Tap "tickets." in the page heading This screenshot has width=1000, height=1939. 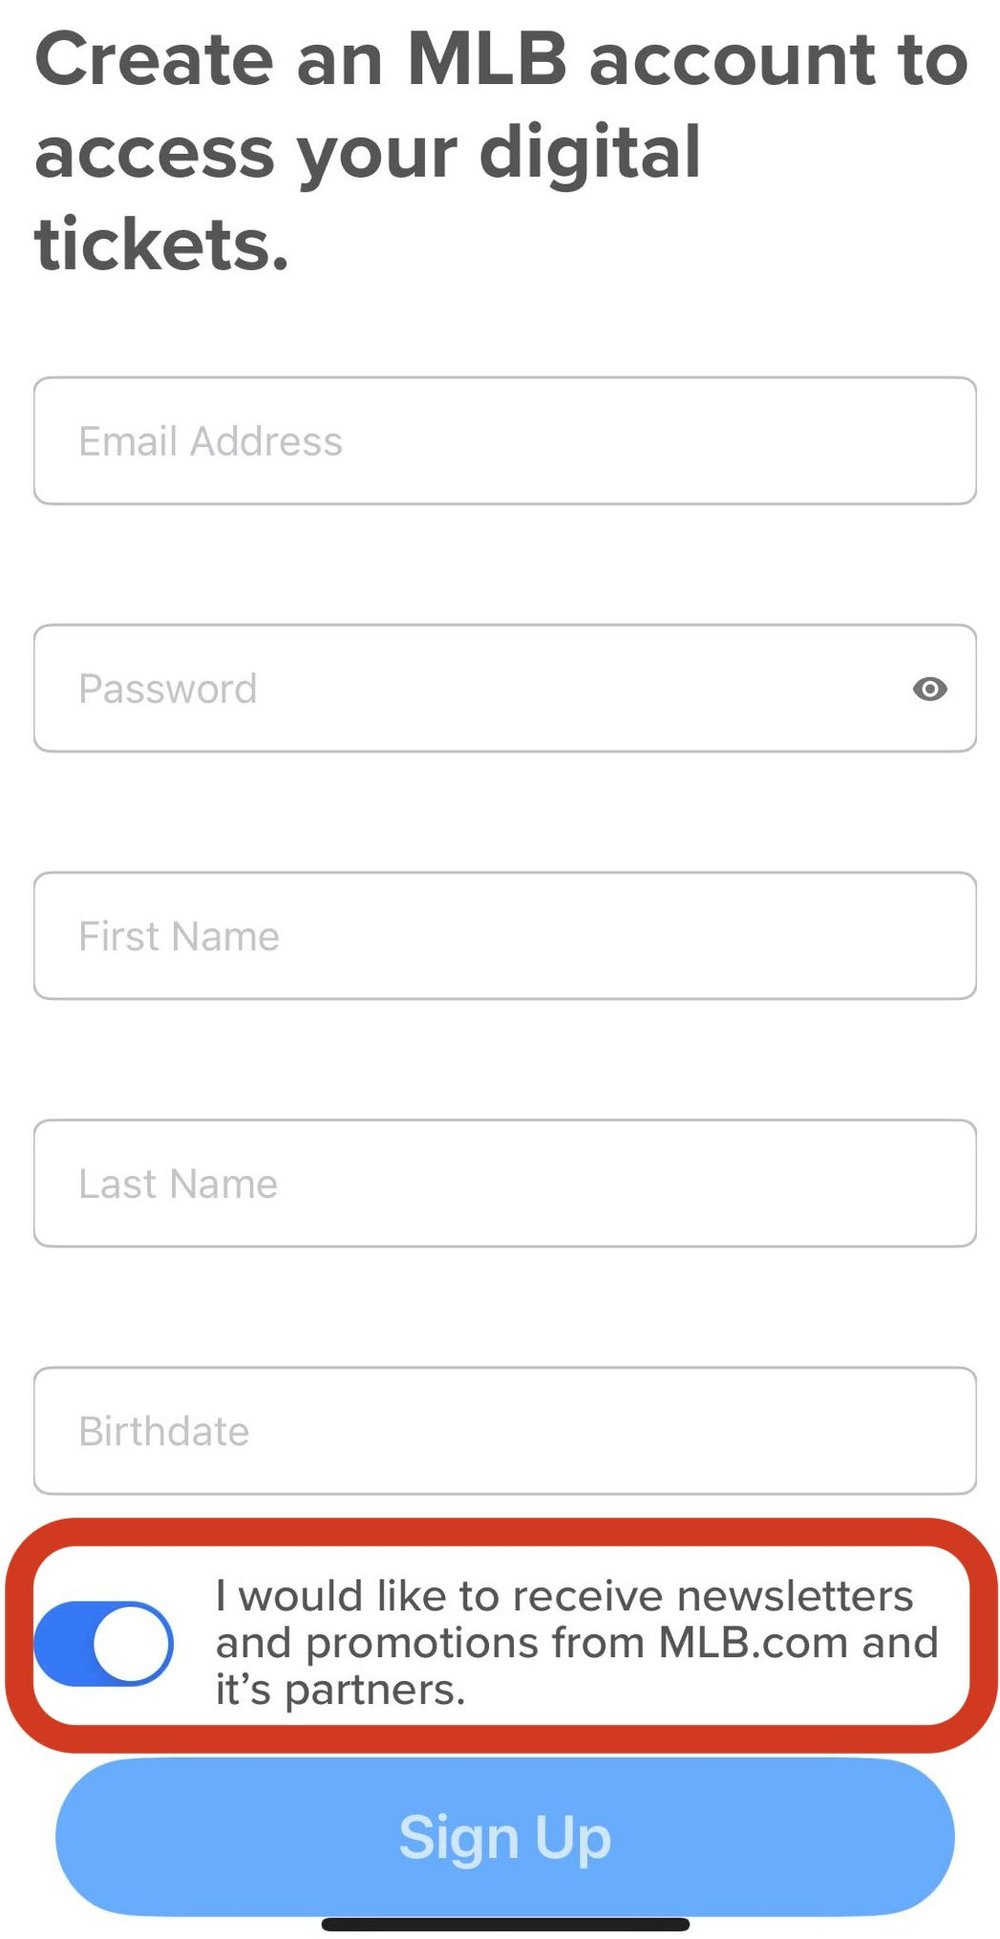[x=162, y=245]
